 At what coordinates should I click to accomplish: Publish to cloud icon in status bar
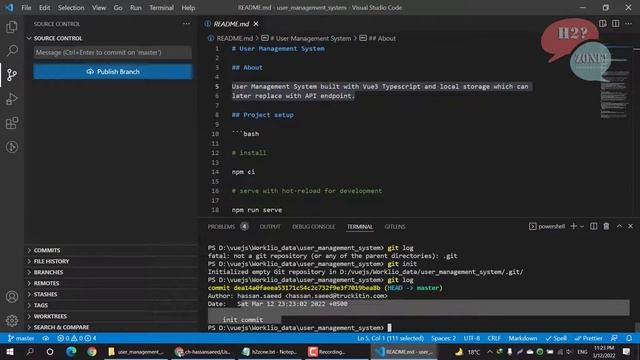coord(46,338)
